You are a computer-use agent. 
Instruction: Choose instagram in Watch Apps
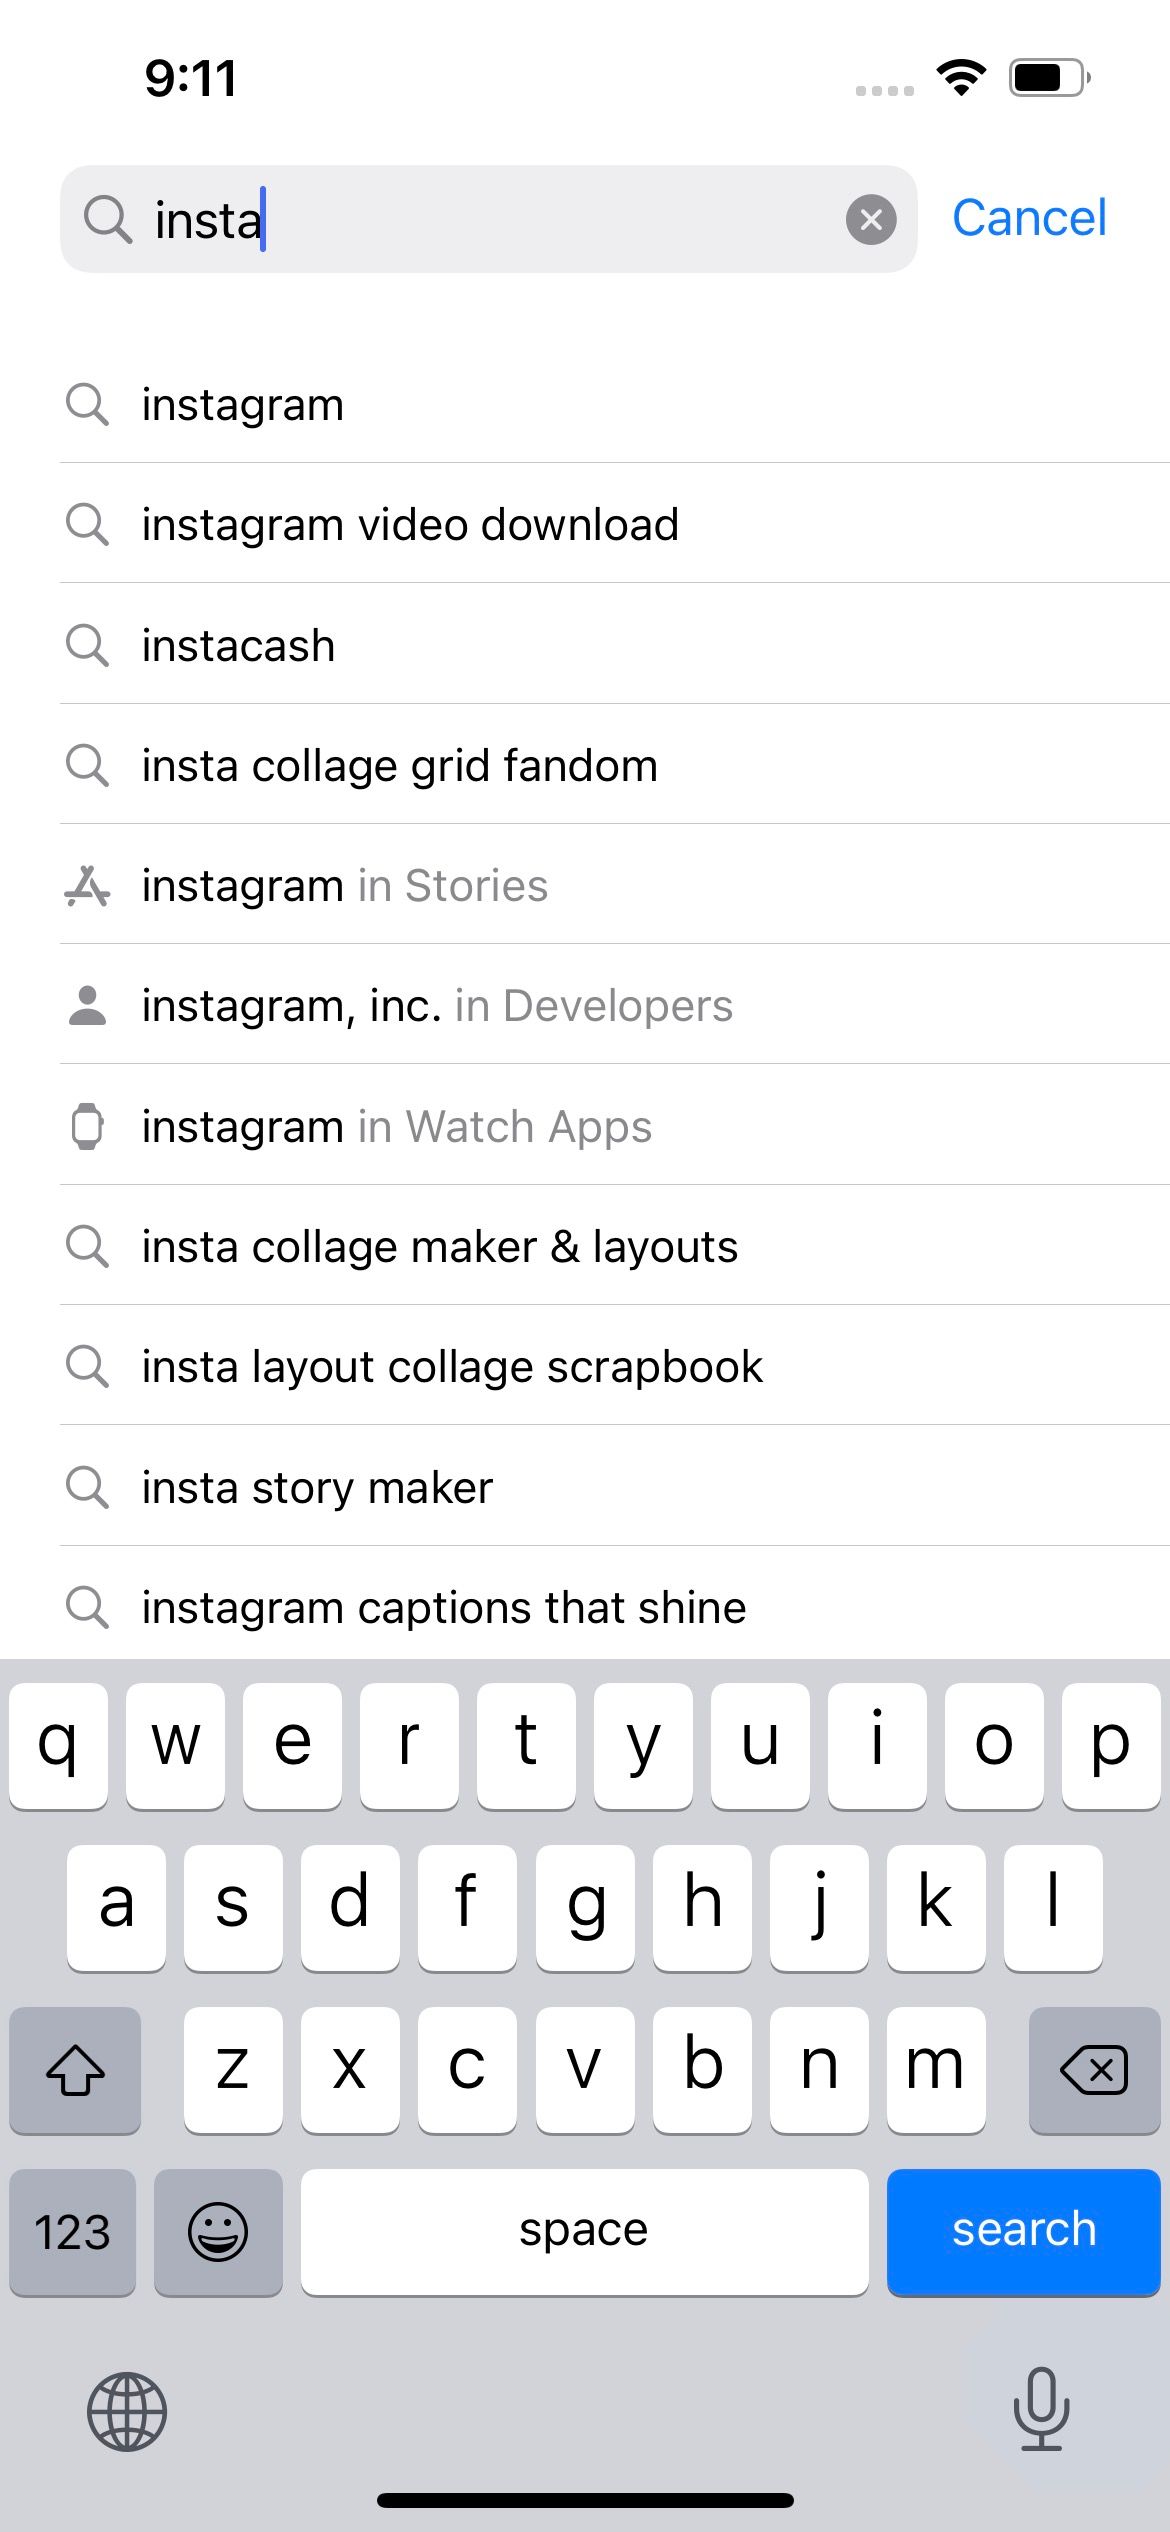615,1126
